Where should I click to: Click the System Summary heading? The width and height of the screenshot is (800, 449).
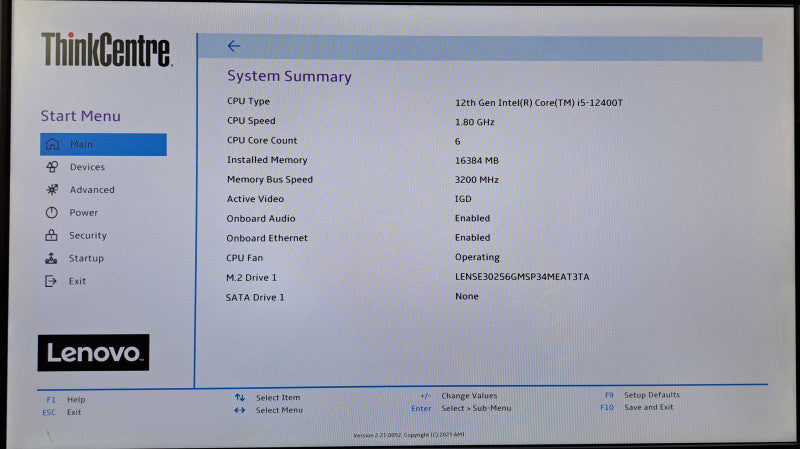[x=289, y=76]
